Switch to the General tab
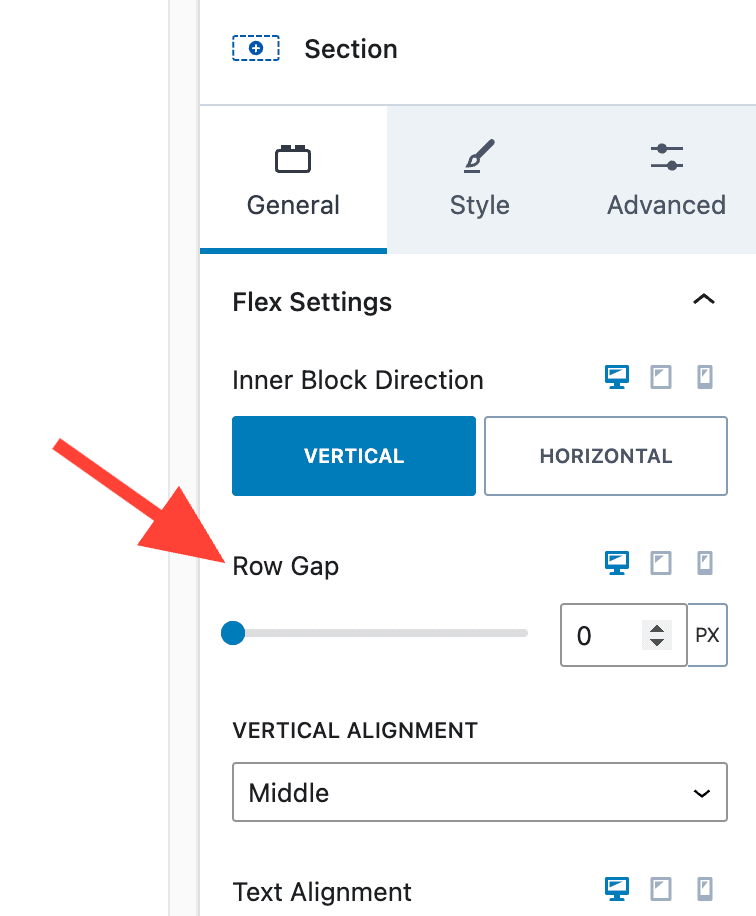The width and height of the screenshot is (756, 916). point(293,180)
